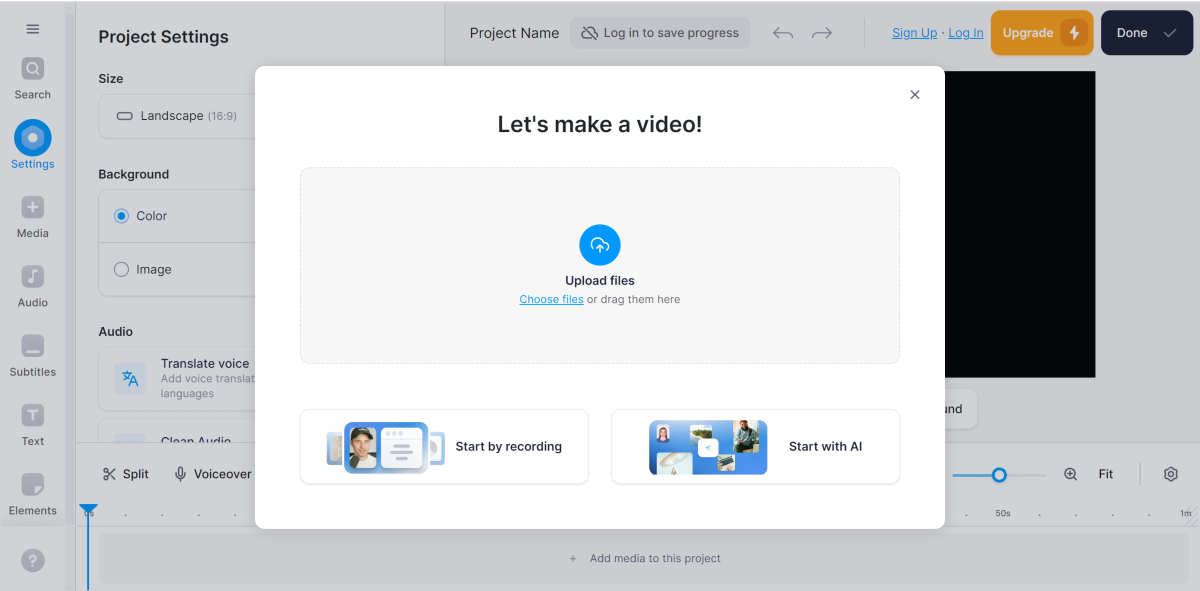
Task: Click the Upload files drop area
Action: point(600,265)
